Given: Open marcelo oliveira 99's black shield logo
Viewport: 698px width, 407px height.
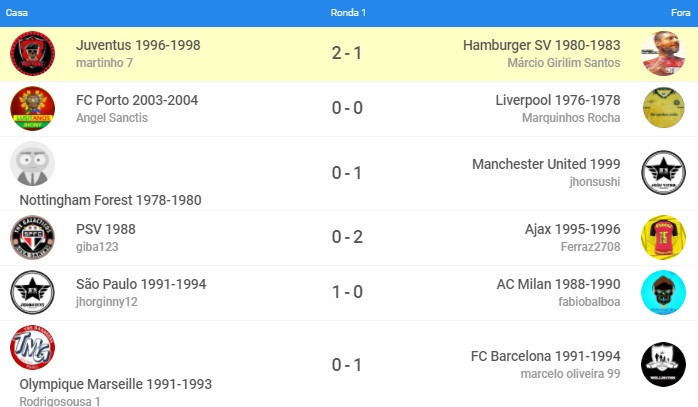Looking at the screenshot, I should pyautogui.click(x=663, y=364).
